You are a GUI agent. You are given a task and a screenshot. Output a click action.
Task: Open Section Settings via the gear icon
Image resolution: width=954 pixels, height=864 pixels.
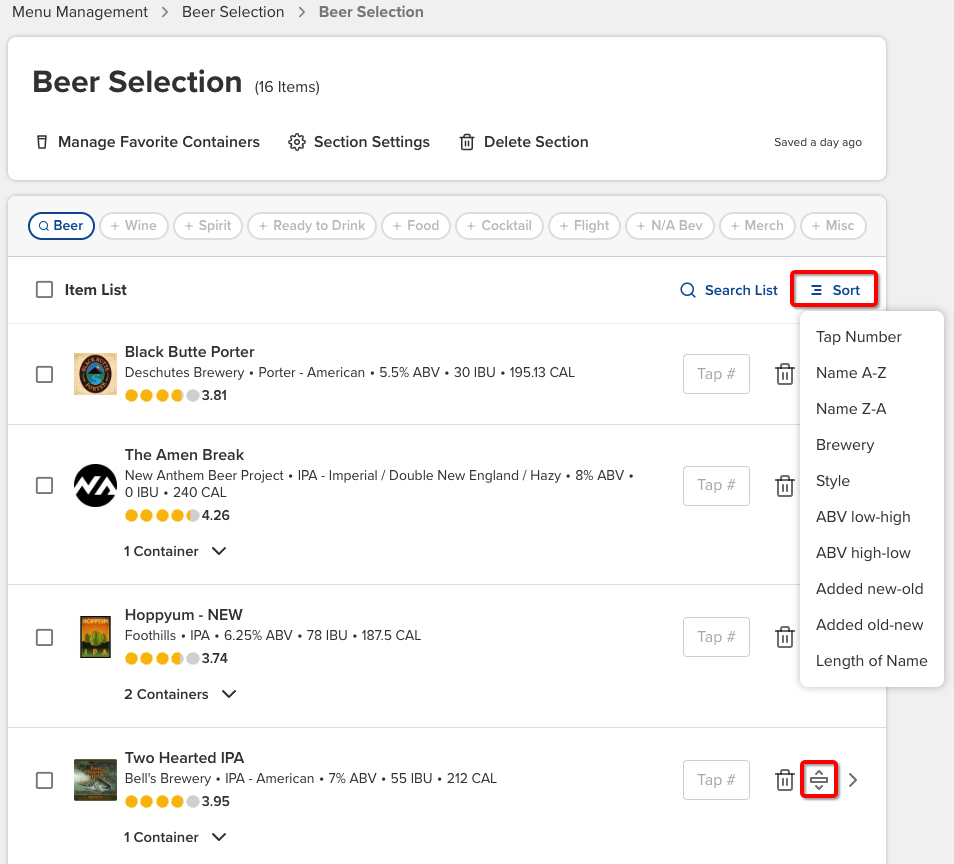[297, 142]
